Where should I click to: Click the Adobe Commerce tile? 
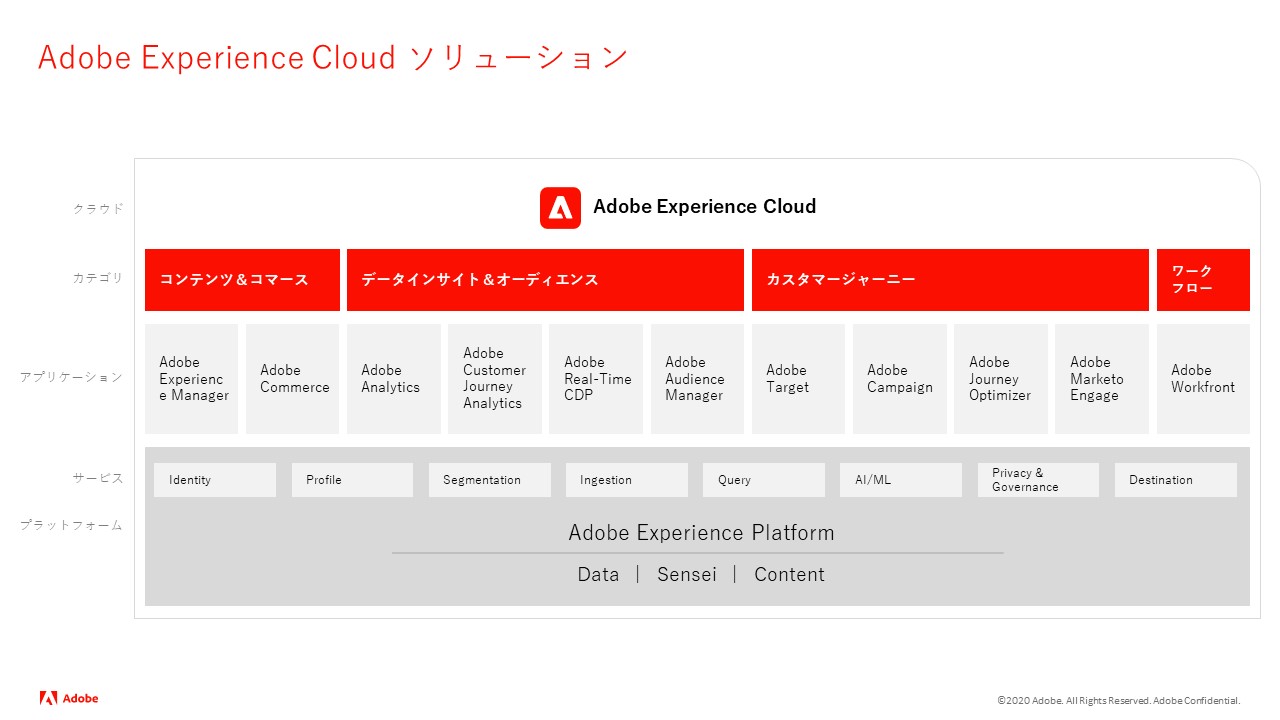tap(293, 379)
